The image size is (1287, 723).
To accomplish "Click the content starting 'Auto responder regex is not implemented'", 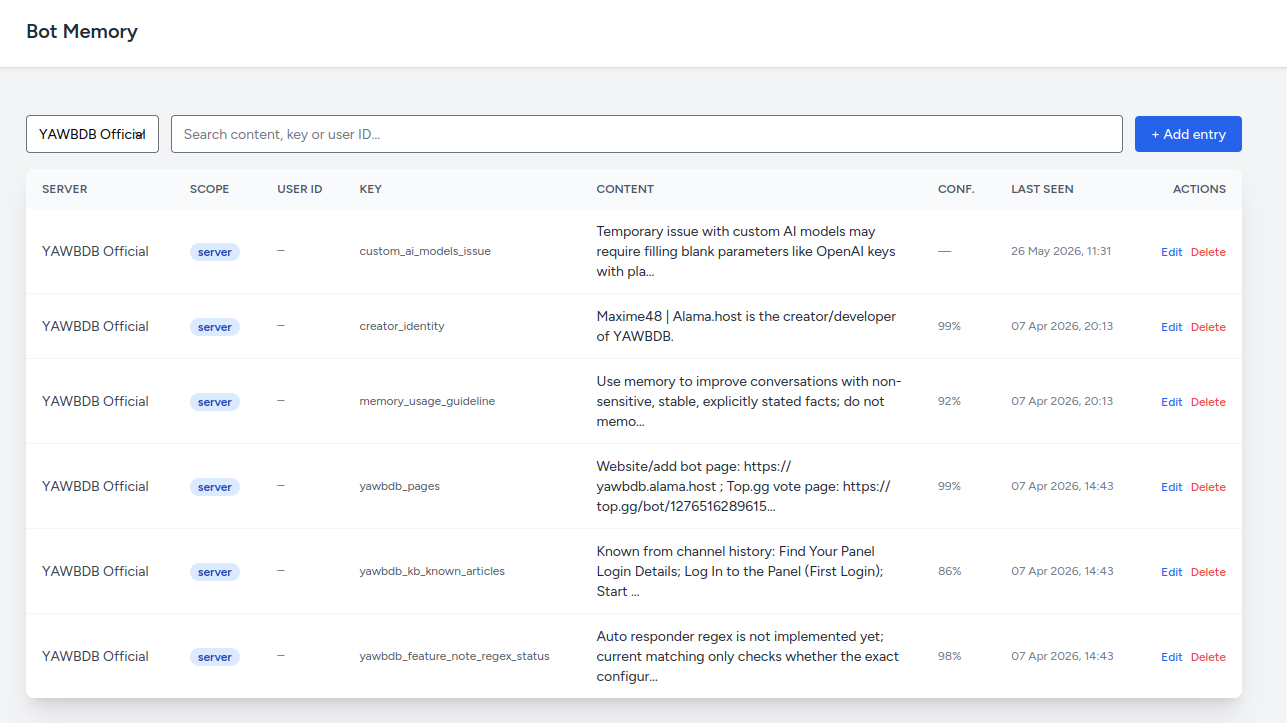I will [x=748, y=656].
